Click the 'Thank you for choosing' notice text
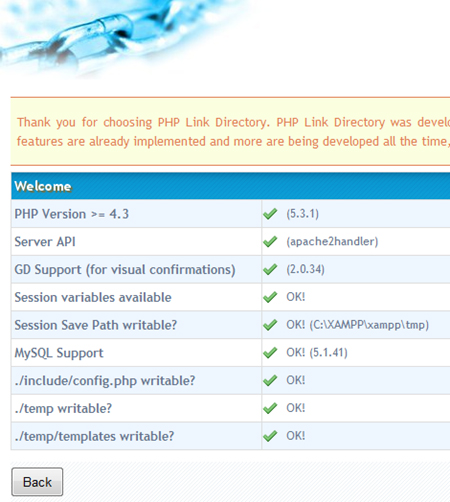The height and width of the screenshot is (502, 450). [233, 132]
